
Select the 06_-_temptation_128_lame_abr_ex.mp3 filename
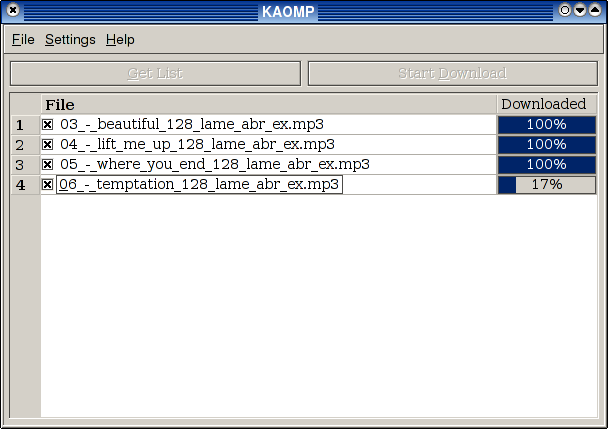[199, 185]
